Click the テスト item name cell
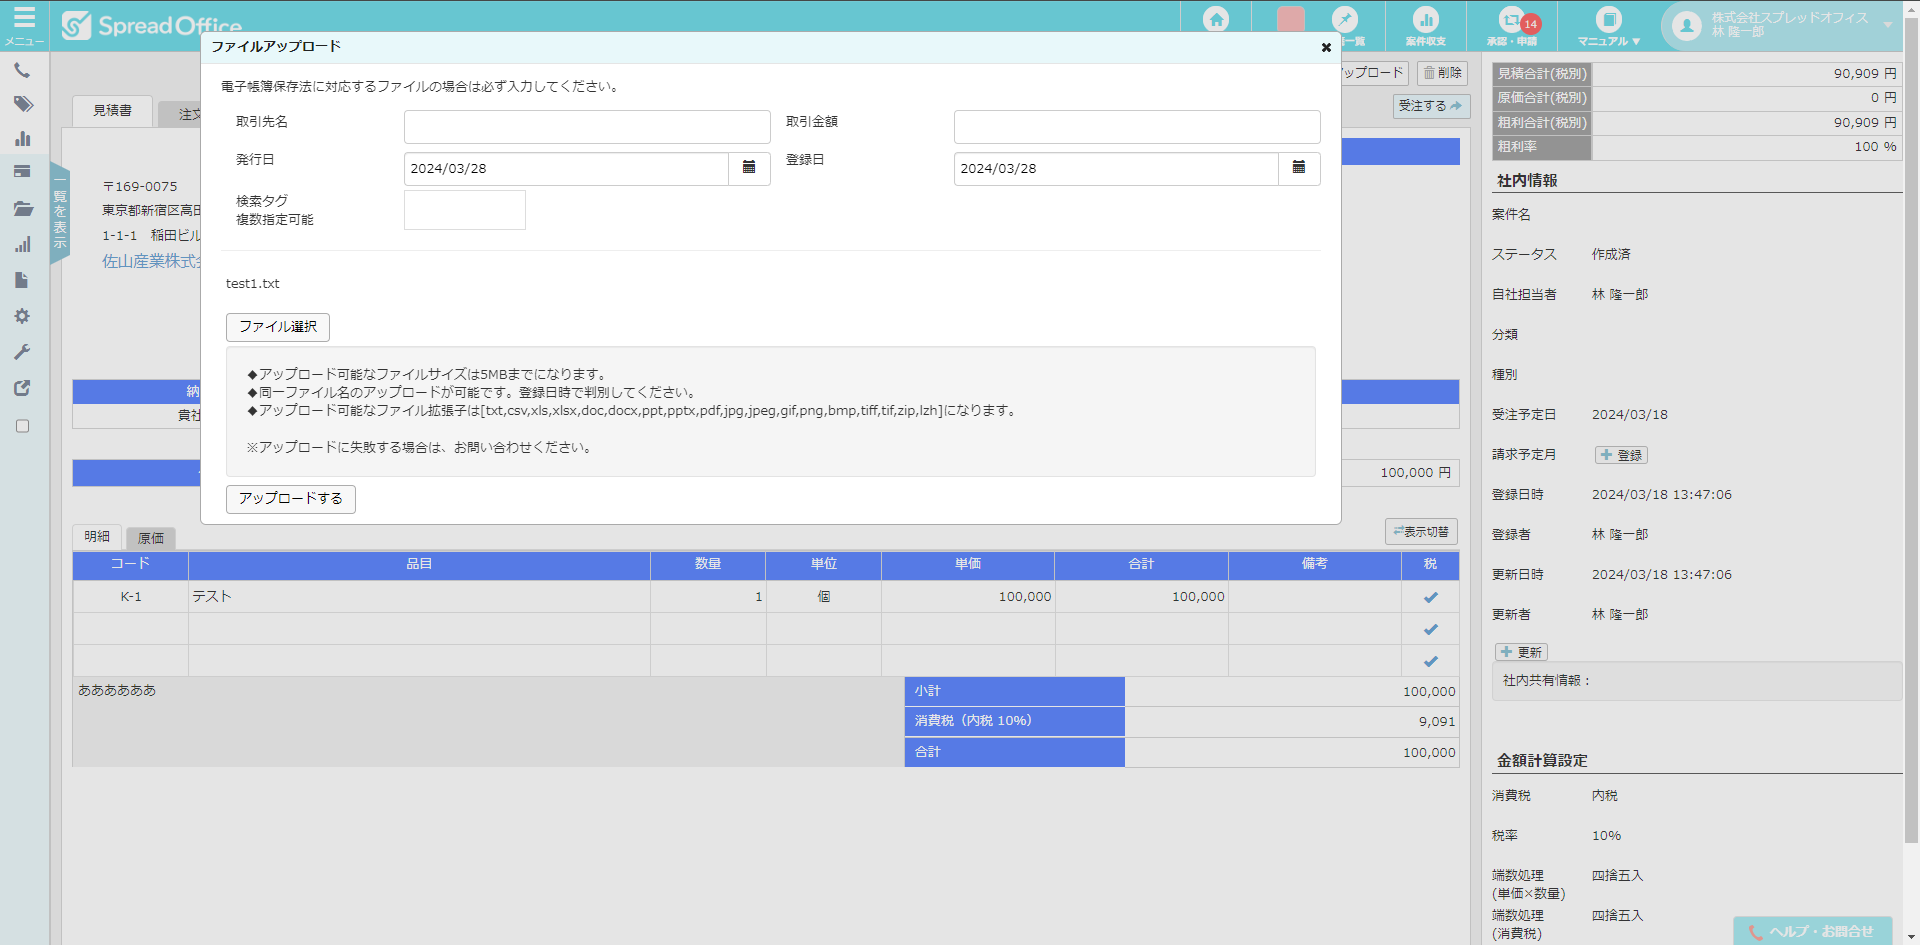 (419, 597)
